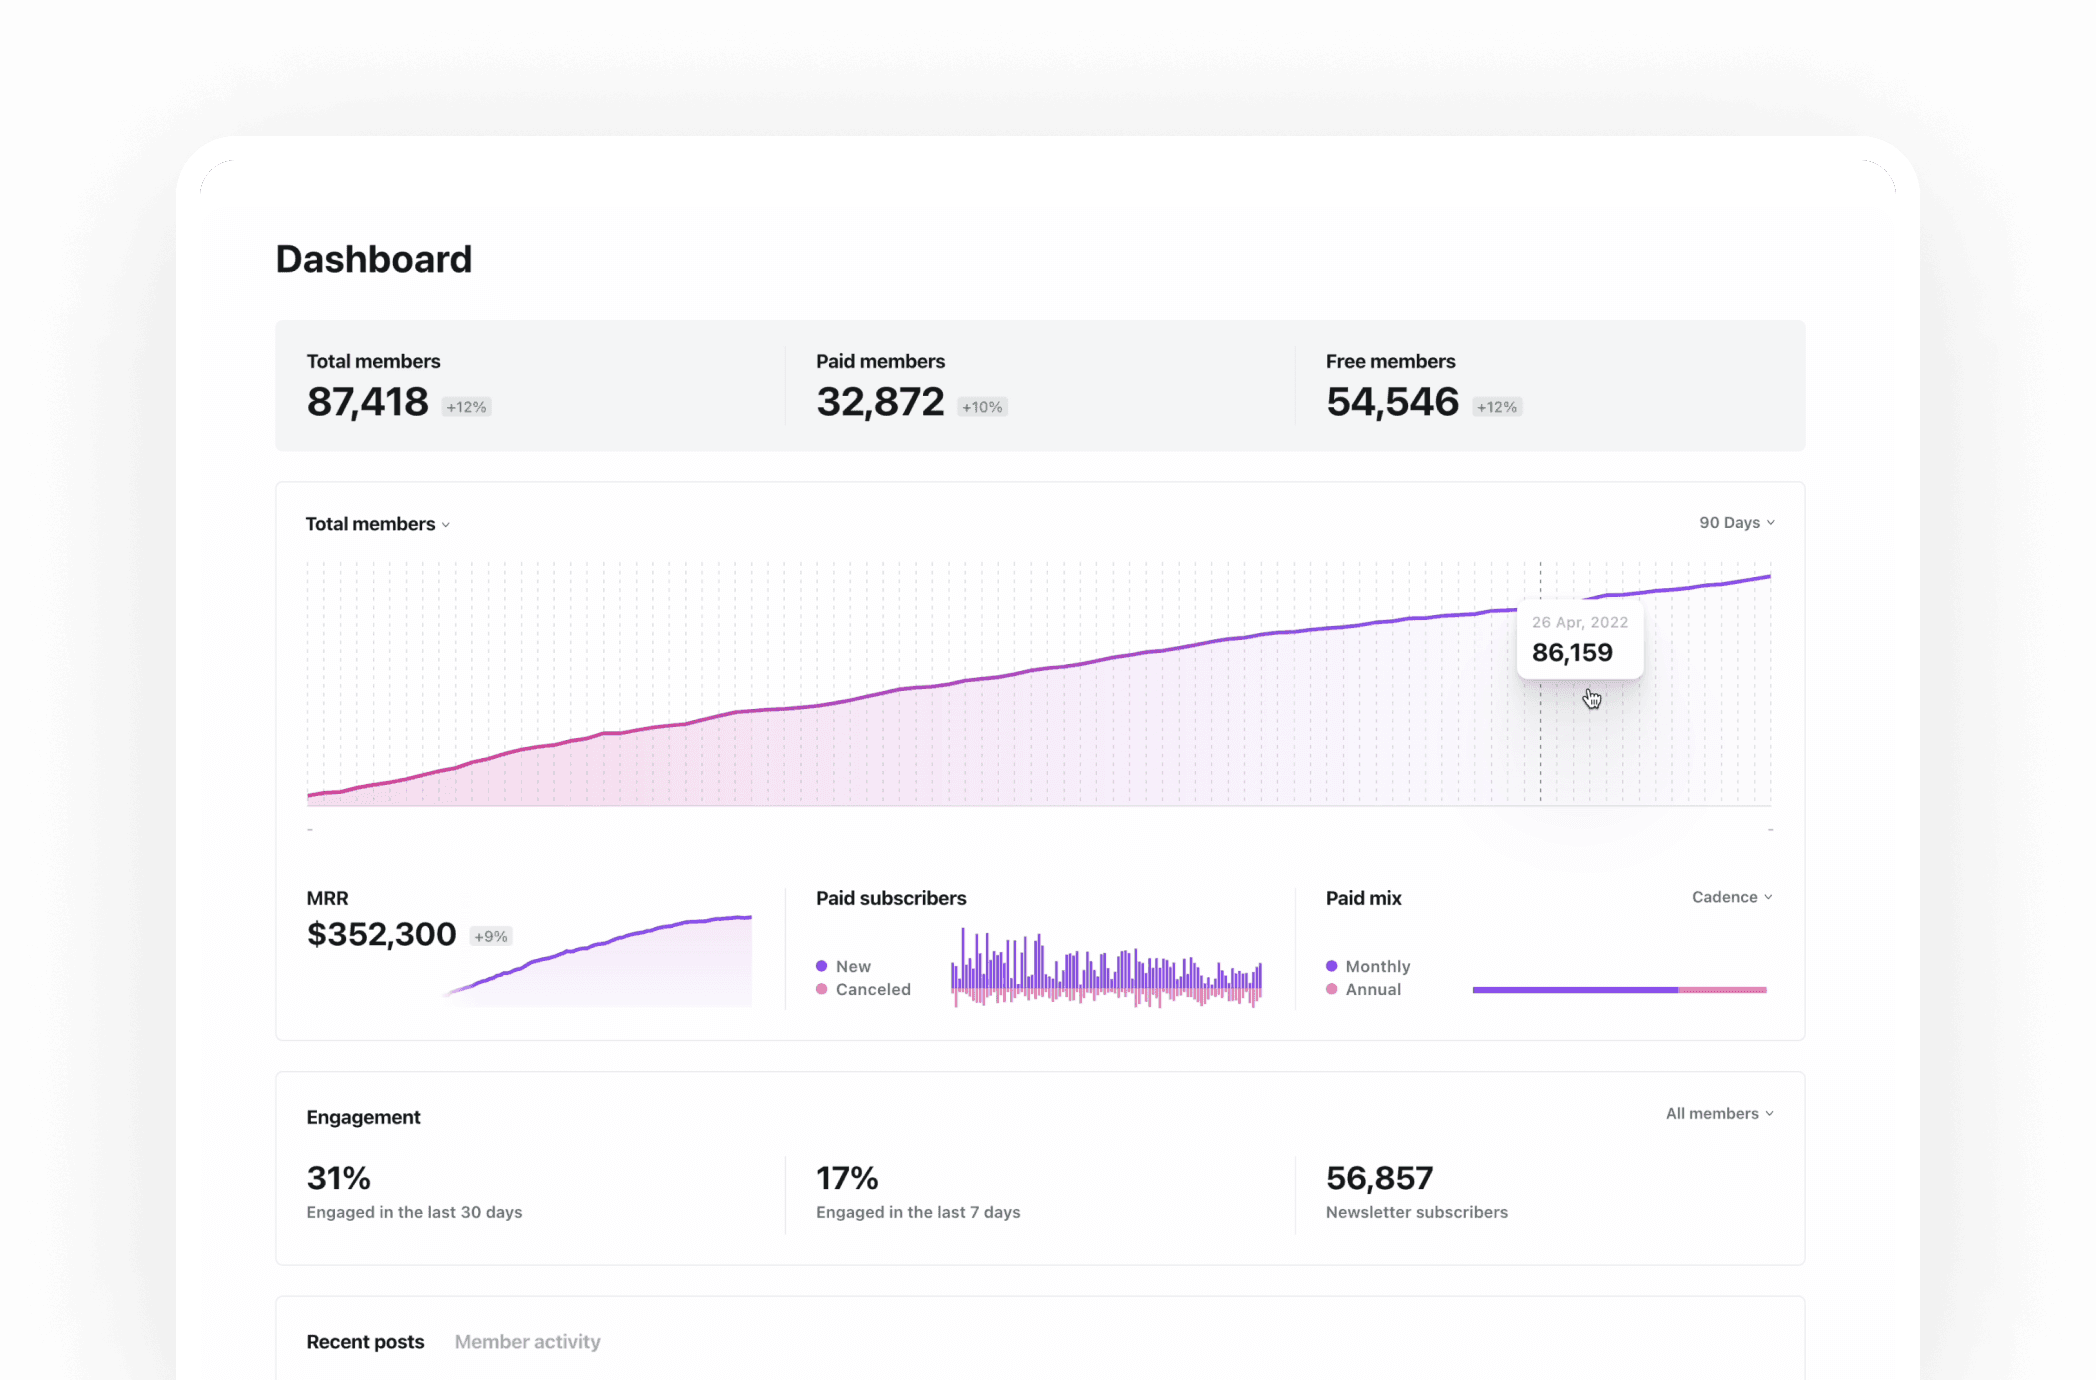The width and height of the screenshot is (2096, 1380).
Task: Click the +10% badge beside paid members
Action: click(982, 407)
